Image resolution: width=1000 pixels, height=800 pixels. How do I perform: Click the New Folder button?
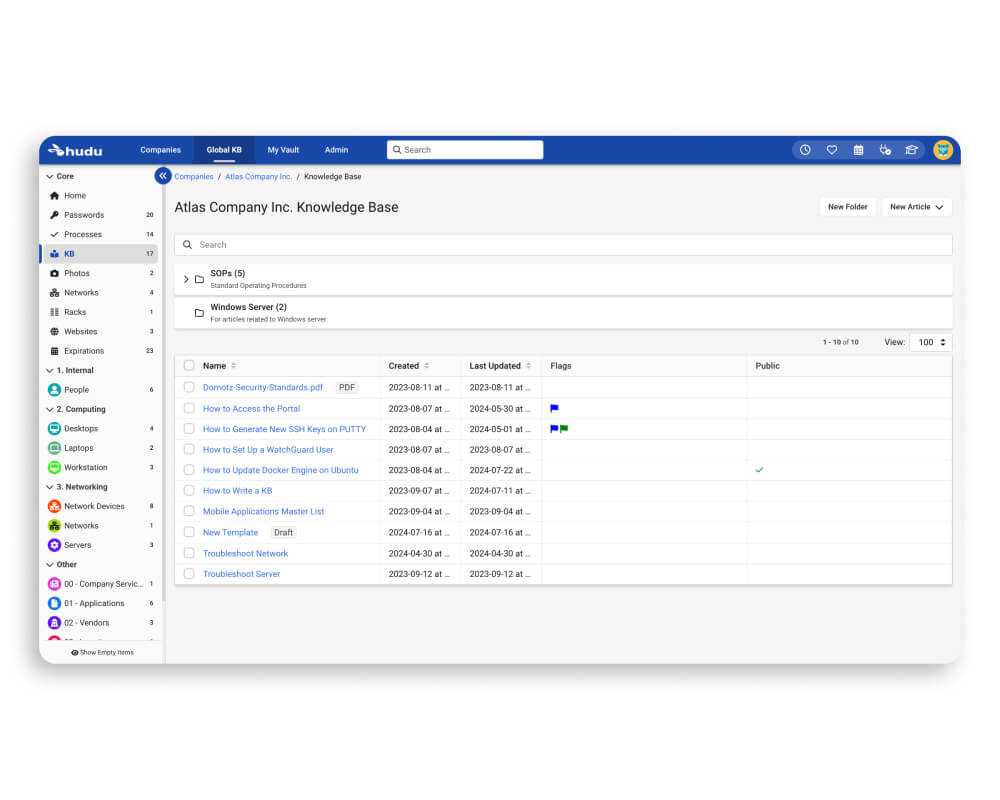click(848, 207)
